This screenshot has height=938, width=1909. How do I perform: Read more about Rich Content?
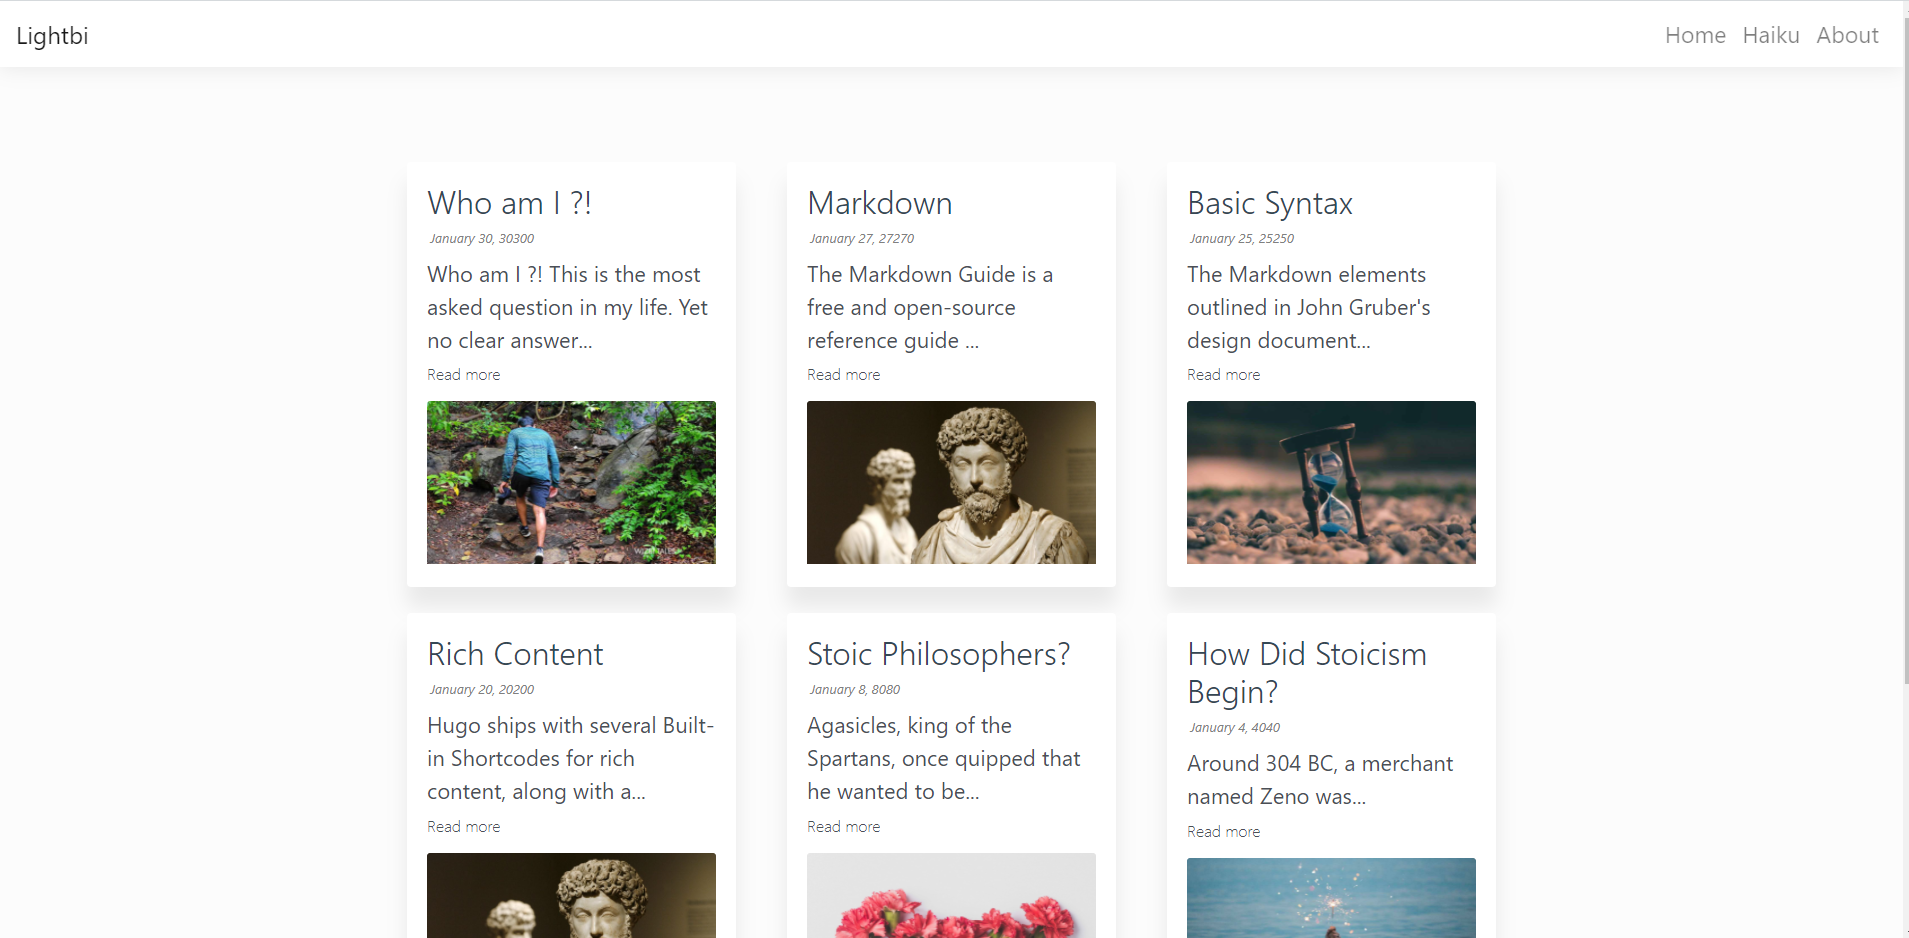[x=463, y=826]
